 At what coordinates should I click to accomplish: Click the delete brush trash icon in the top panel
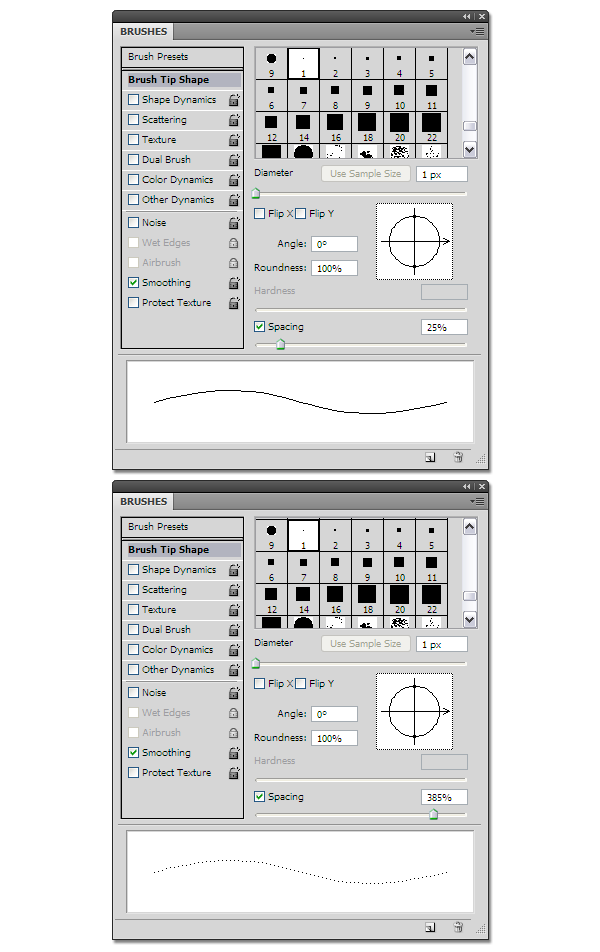[x=459, y=457]
